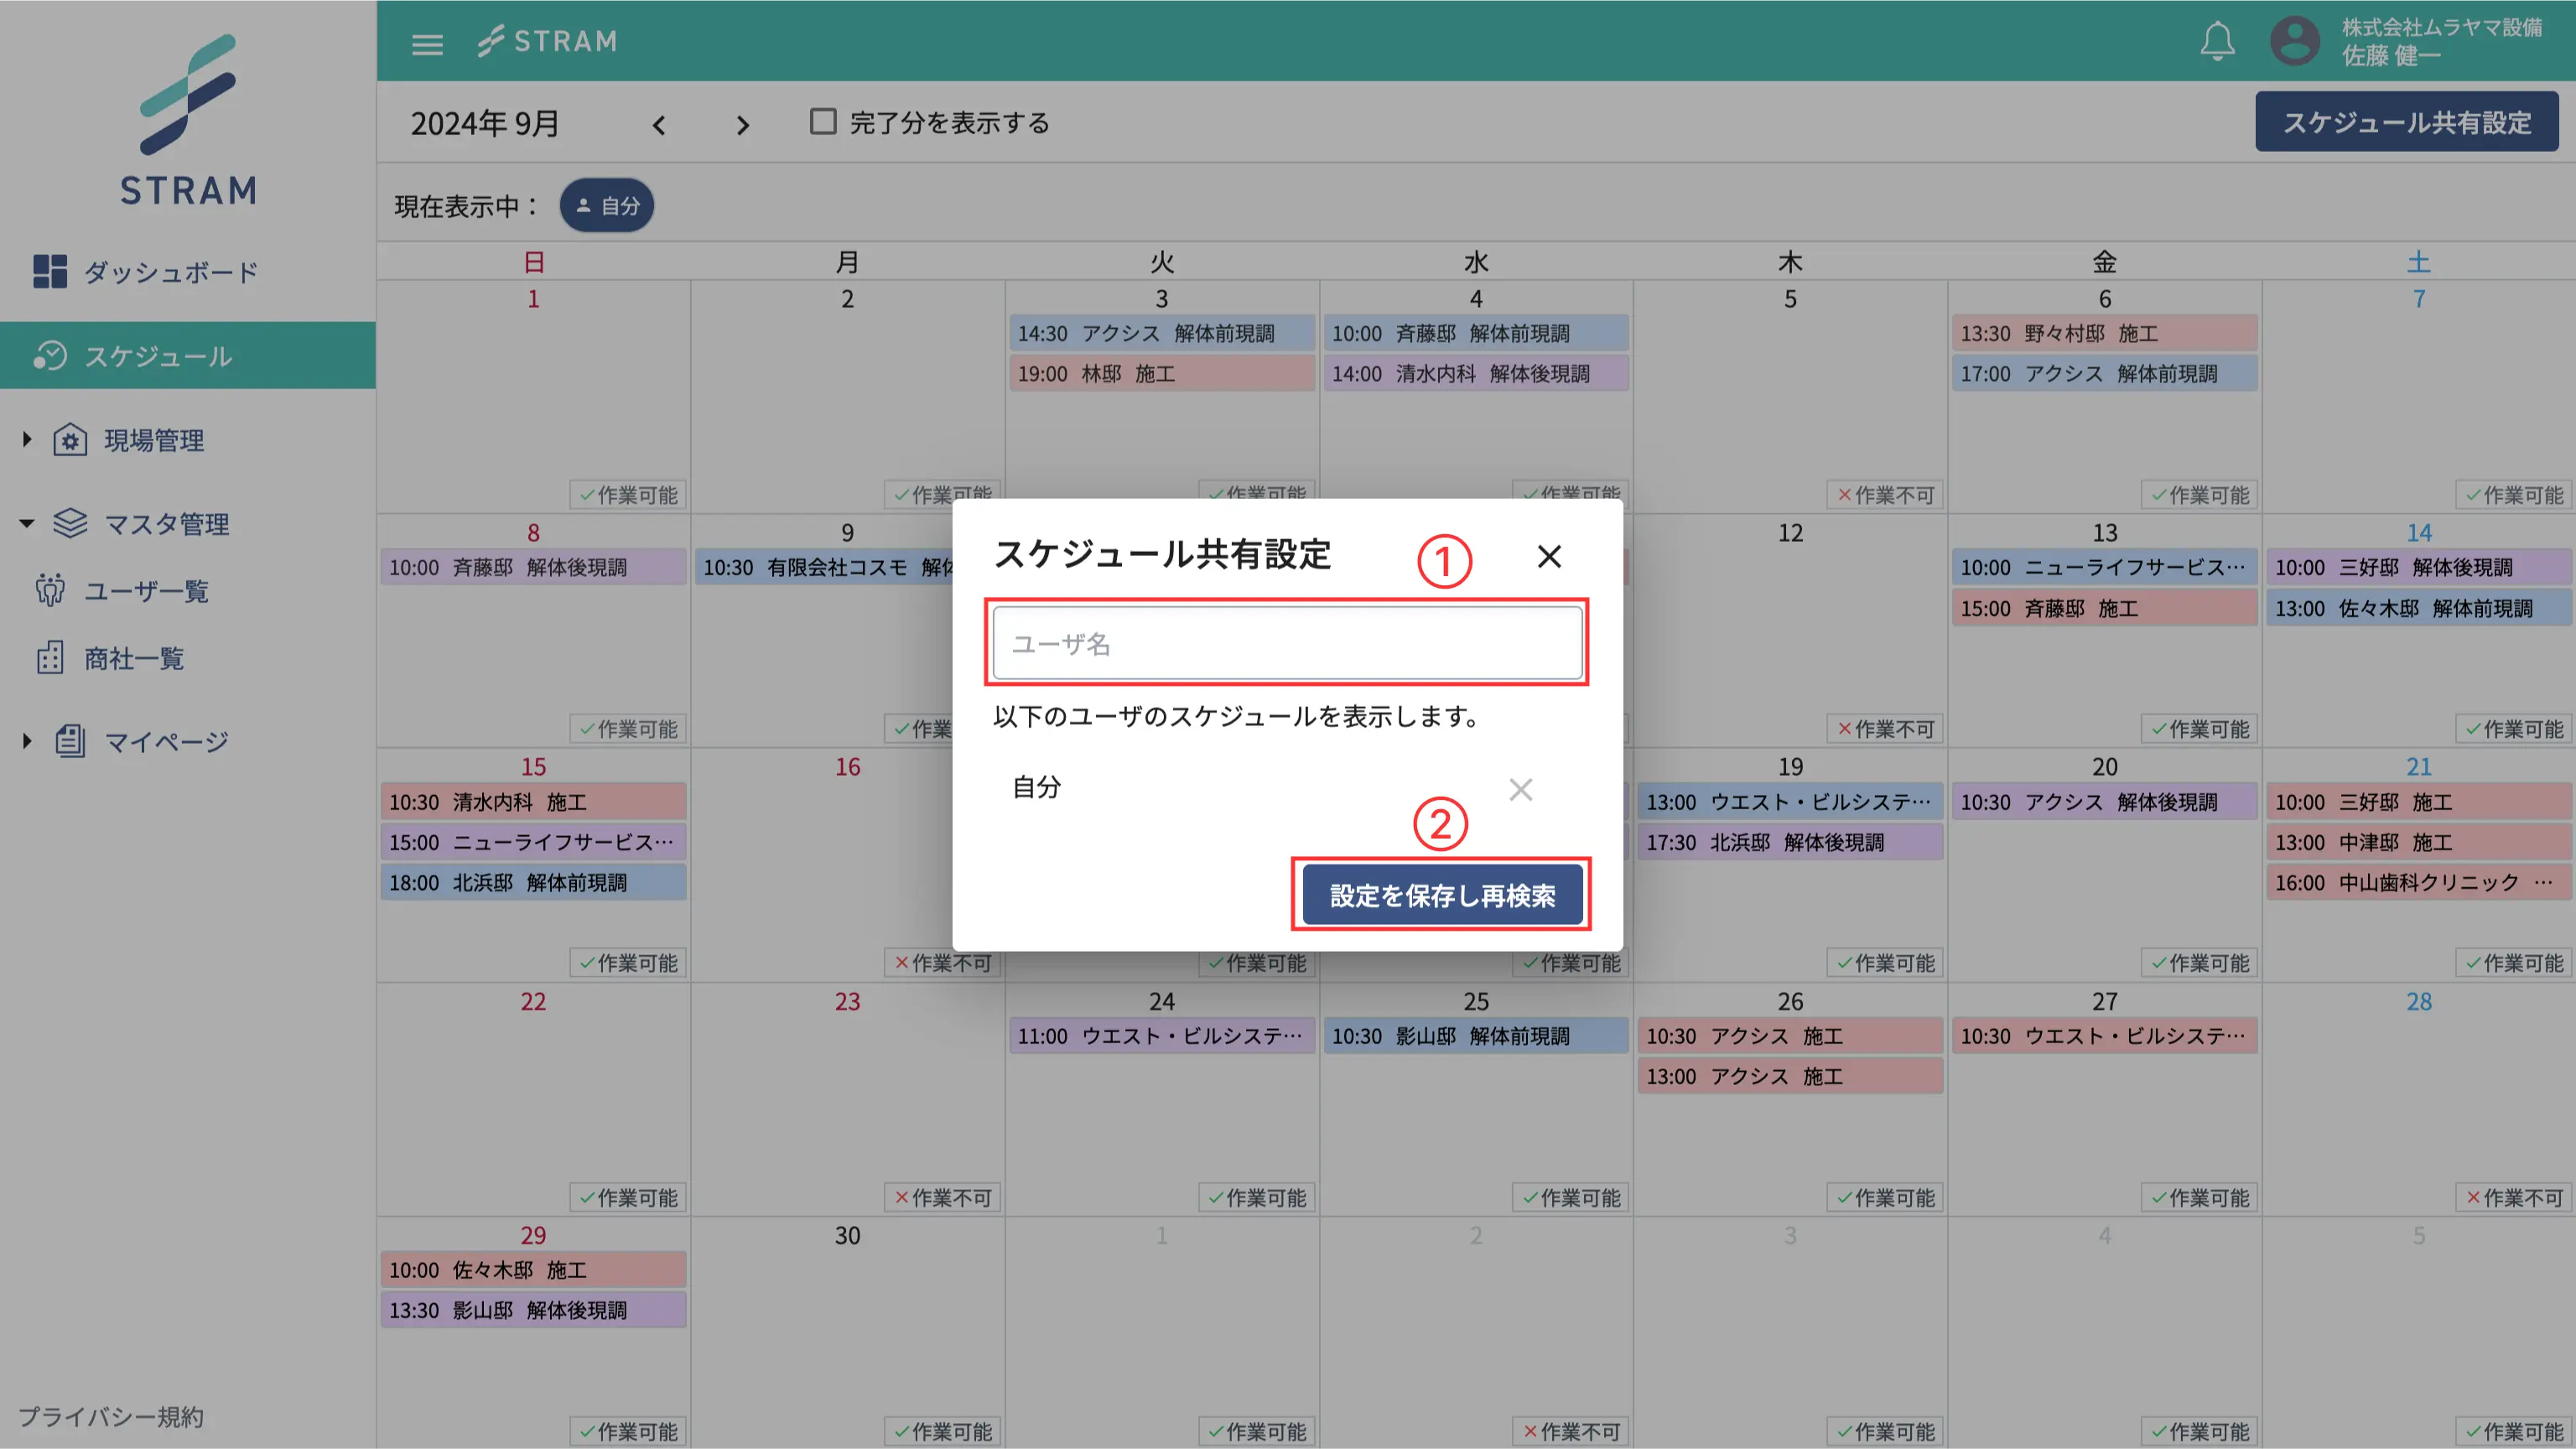Click the ユーザ名 input field

point(1287,643)
